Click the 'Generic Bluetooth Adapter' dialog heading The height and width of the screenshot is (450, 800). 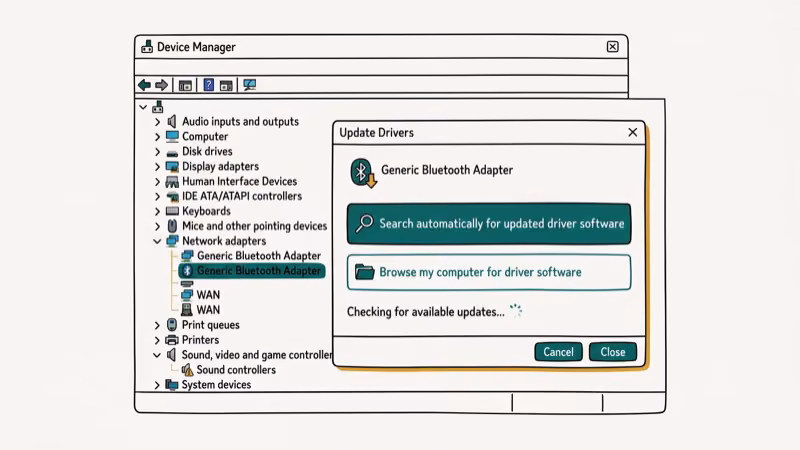pyautogui.click(x=447, y=170)
